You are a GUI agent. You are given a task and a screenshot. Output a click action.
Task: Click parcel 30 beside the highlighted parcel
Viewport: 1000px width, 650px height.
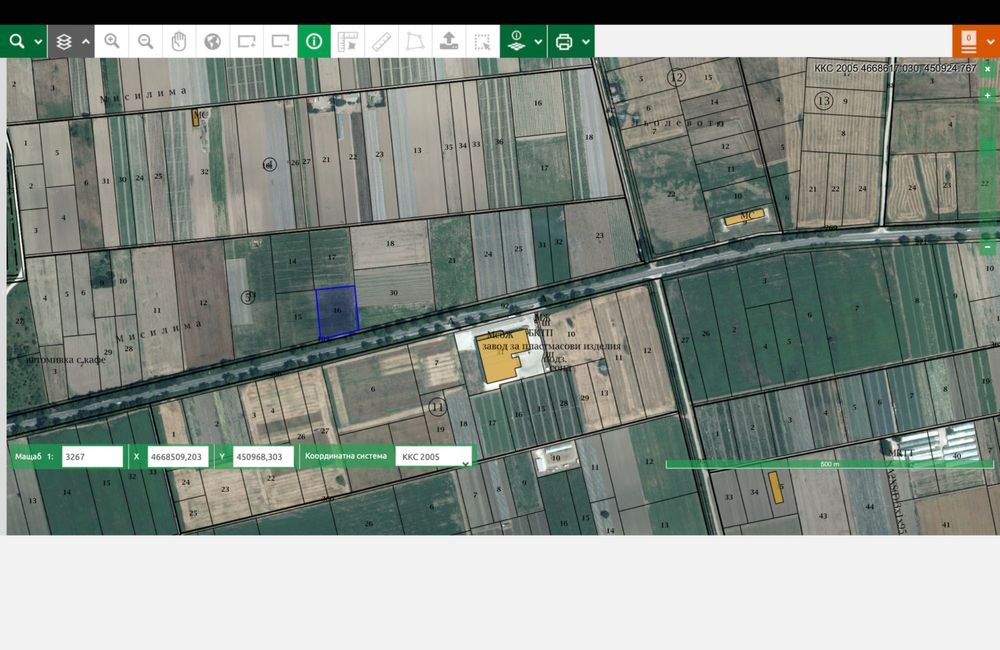[393, 292]
